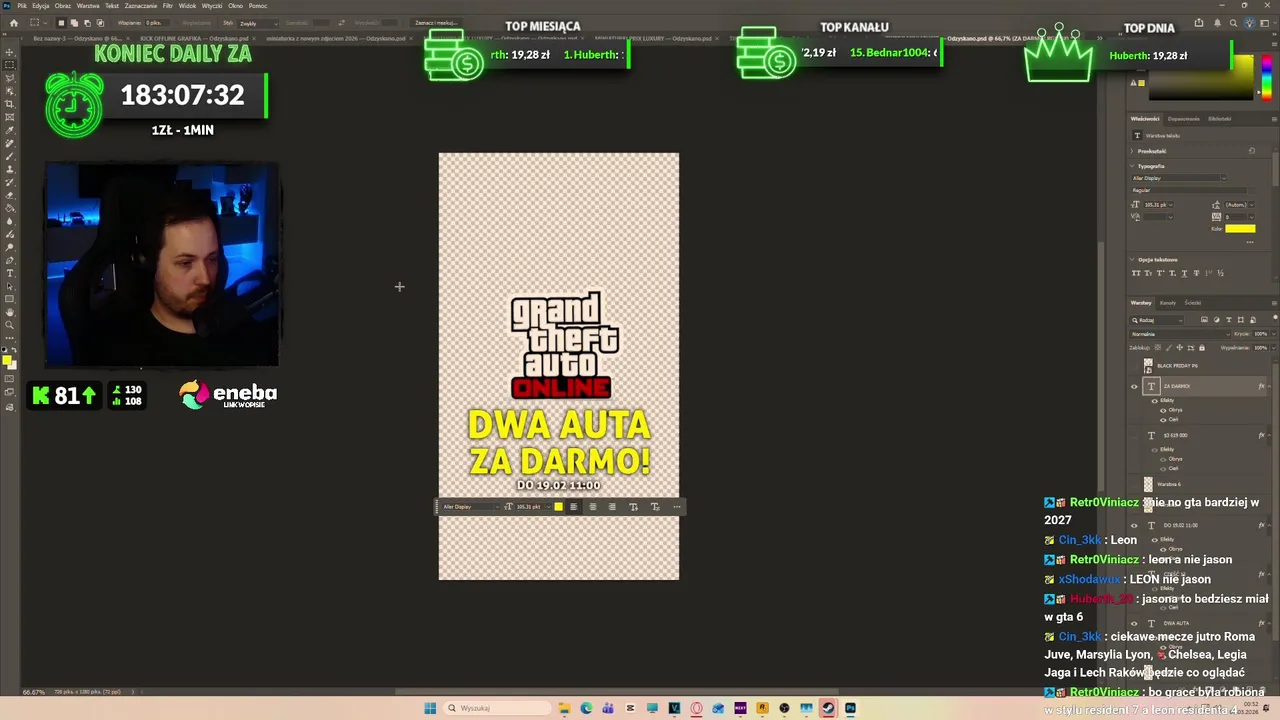The width and height of the screenshot is (1280, 720).
Task: Open the Rodzaj layer filter dropdown
Action: (1157, 320)
